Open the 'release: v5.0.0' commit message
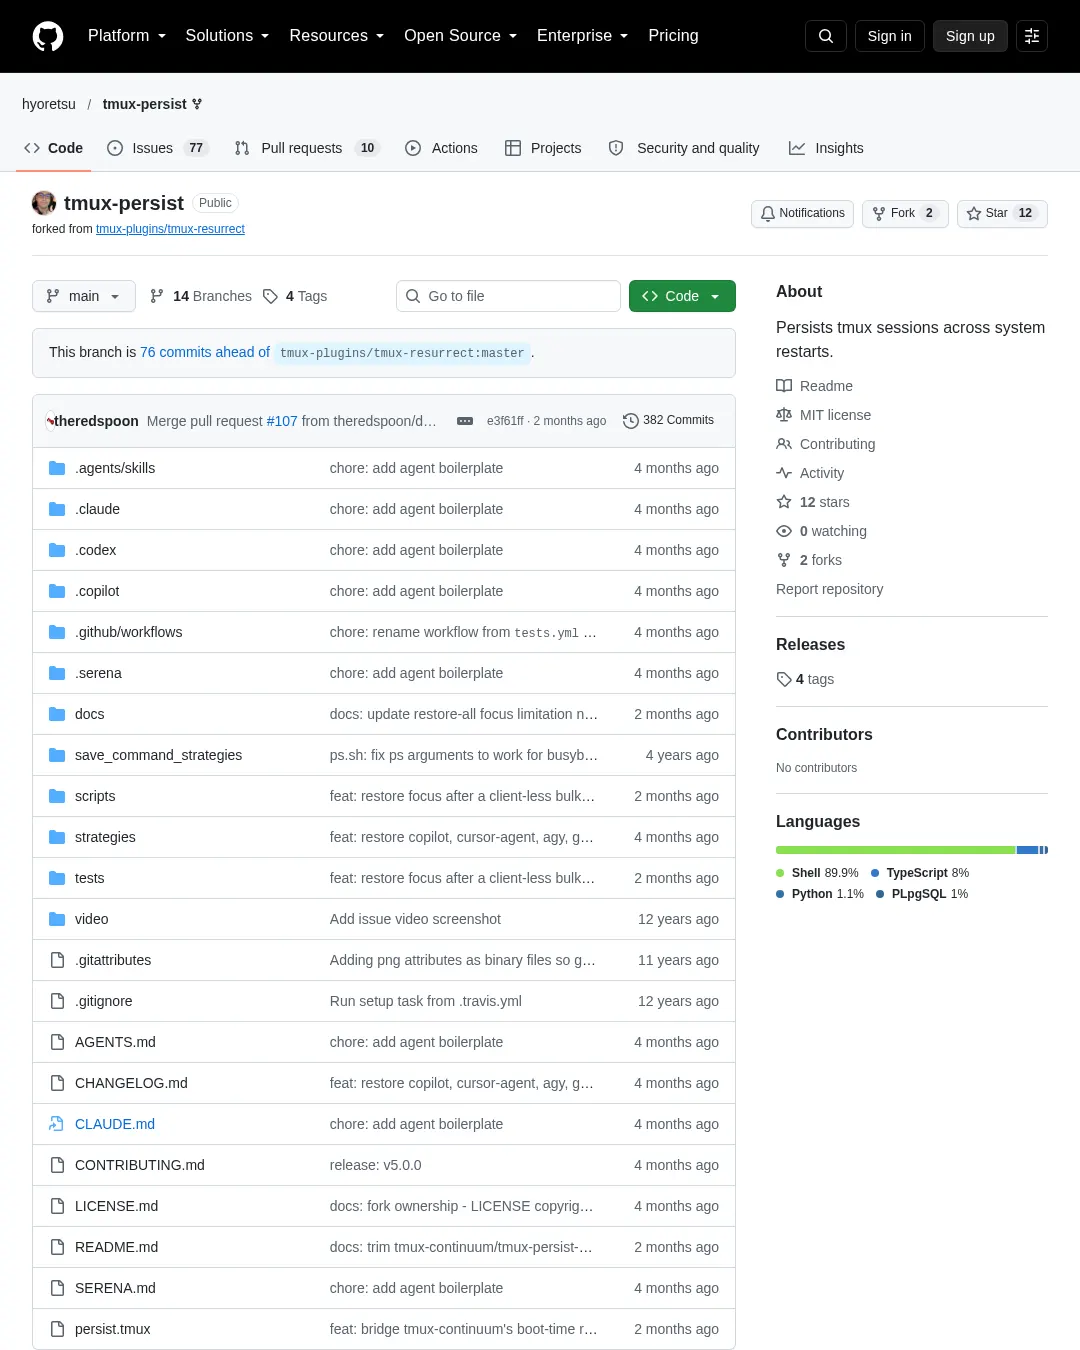Viewport: 1080px width, 1350px height. [376, 1165]
